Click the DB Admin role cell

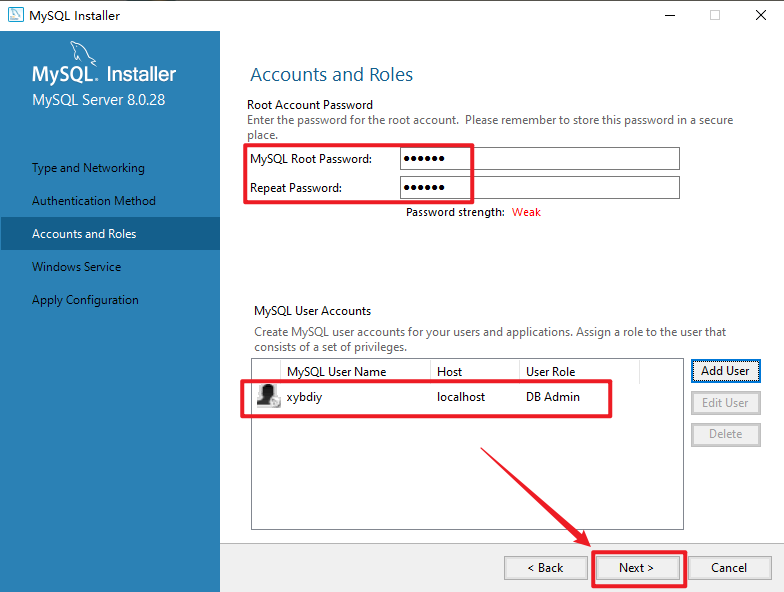(x=553, y=396)
